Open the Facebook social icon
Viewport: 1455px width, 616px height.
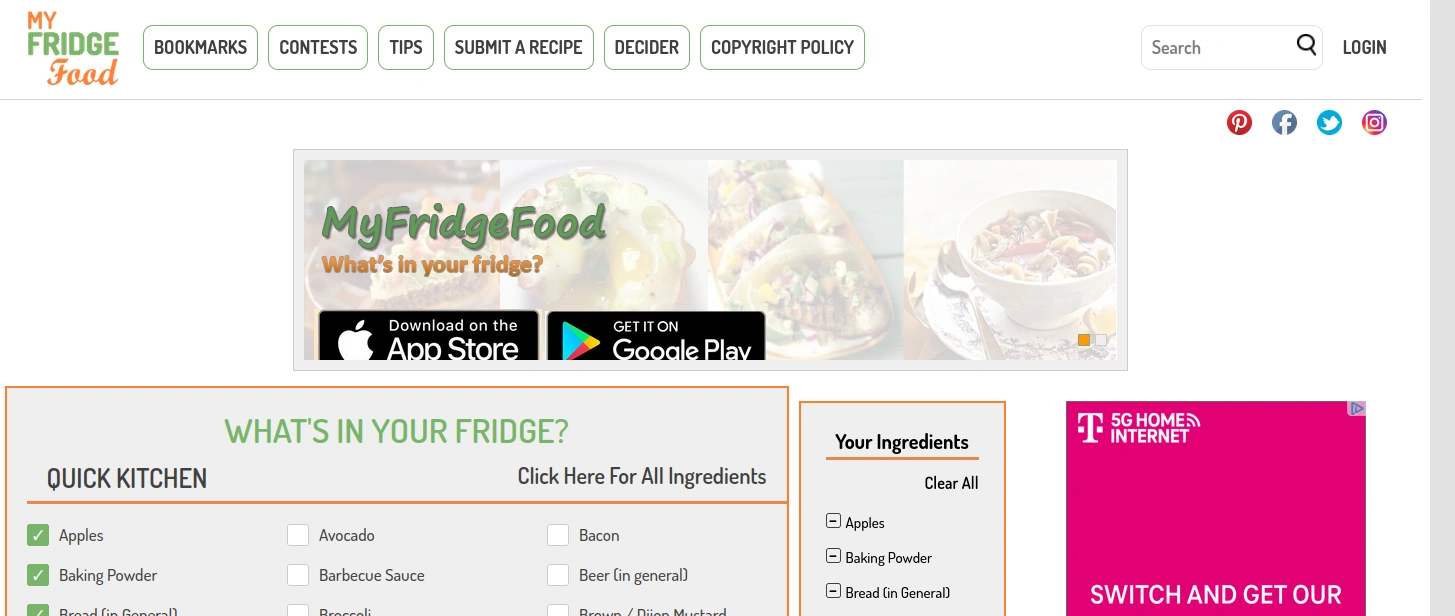(1284, 123)
